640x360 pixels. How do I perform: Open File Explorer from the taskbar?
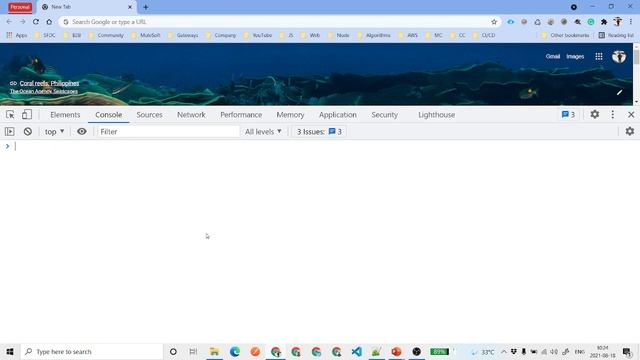[214, 351]
